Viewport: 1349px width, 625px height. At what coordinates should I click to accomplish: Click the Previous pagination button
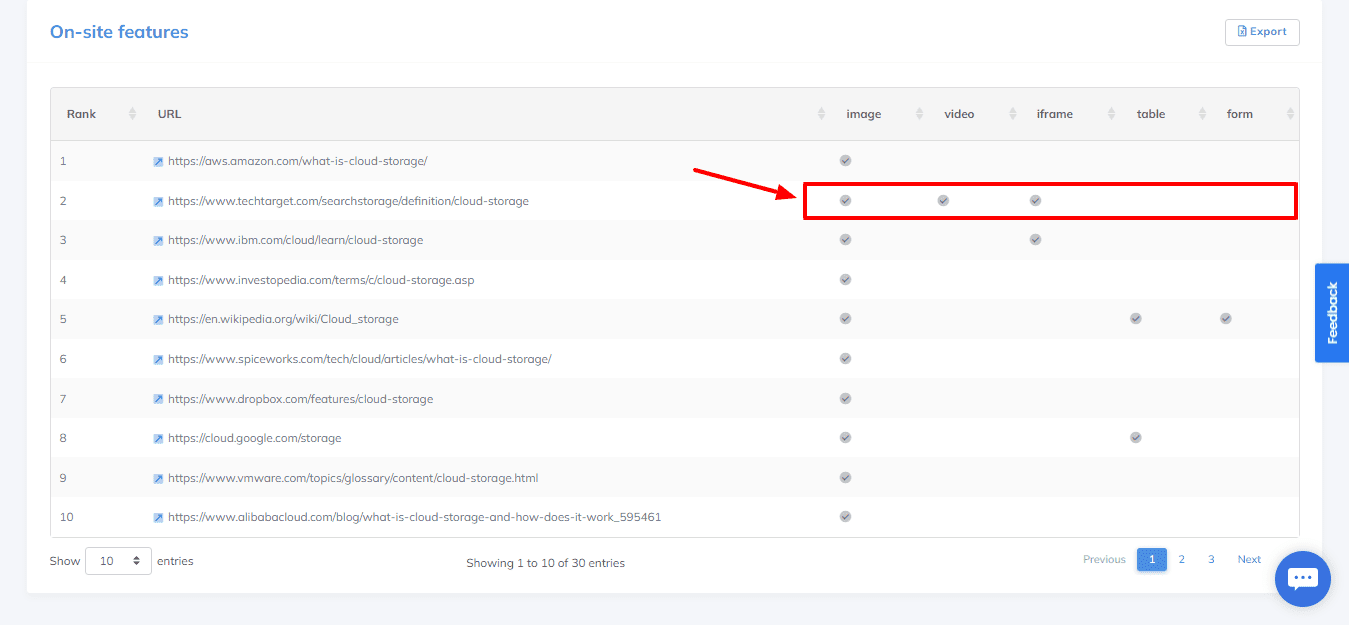click(x=1104, y=560)
